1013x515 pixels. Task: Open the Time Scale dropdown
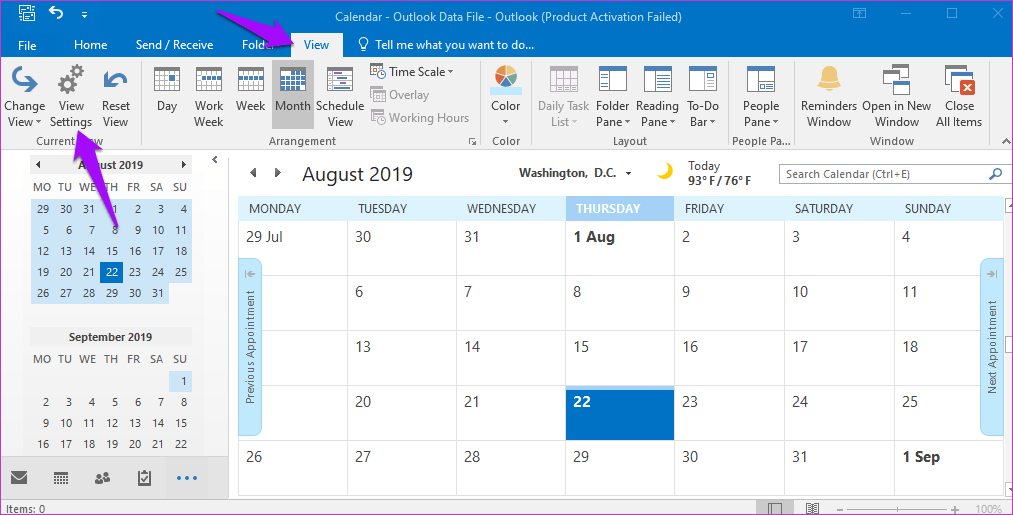412,72
